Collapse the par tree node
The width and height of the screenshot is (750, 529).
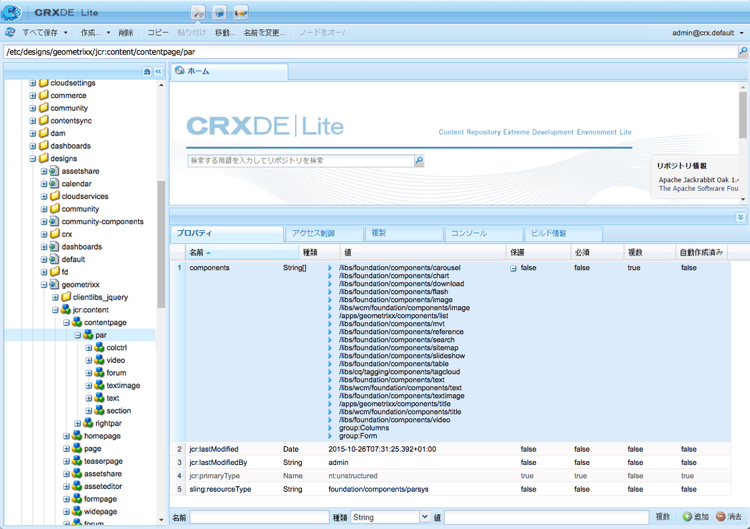pos(77,335)
